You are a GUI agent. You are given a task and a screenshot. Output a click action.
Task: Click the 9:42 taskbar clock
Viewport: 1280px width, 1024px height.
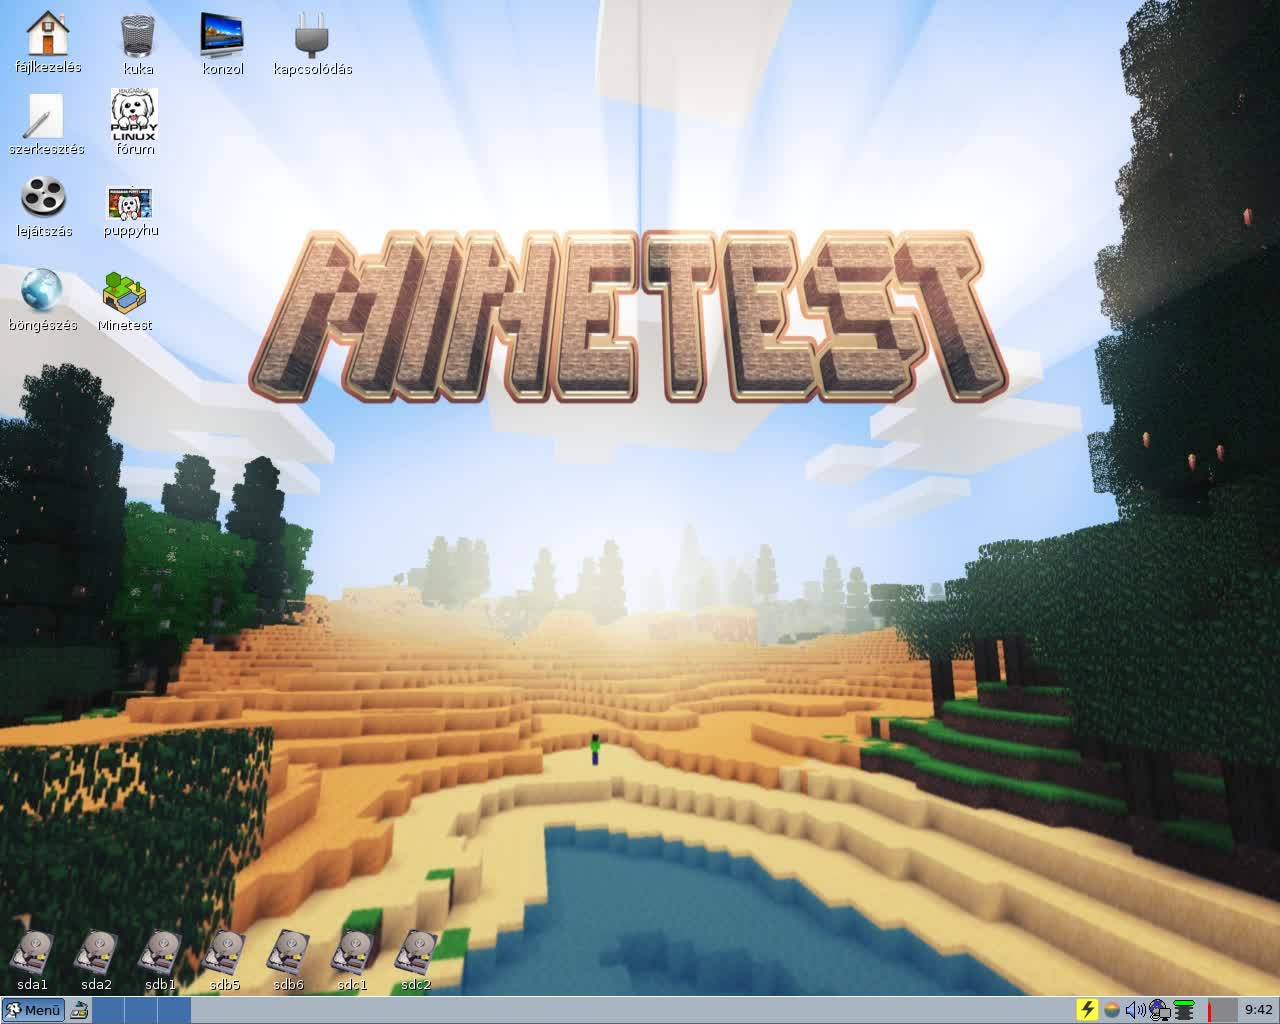coord(1259,1010)
